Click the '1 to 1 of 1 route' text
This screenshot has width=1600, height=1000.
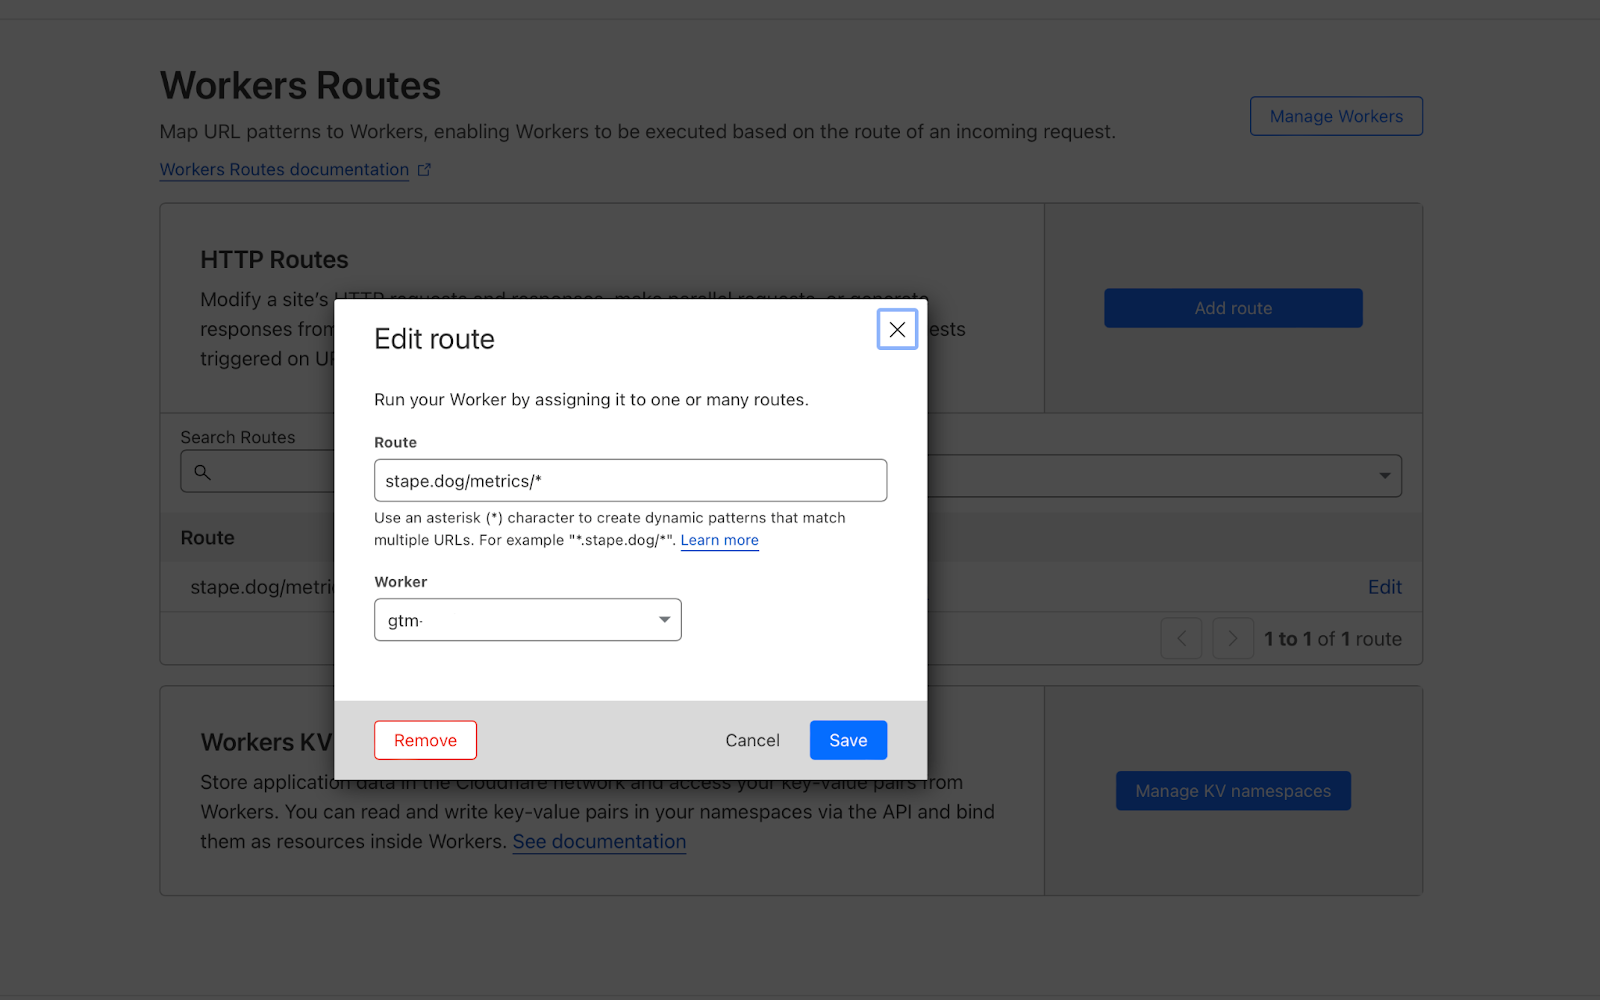click(x=1333, y=639)
